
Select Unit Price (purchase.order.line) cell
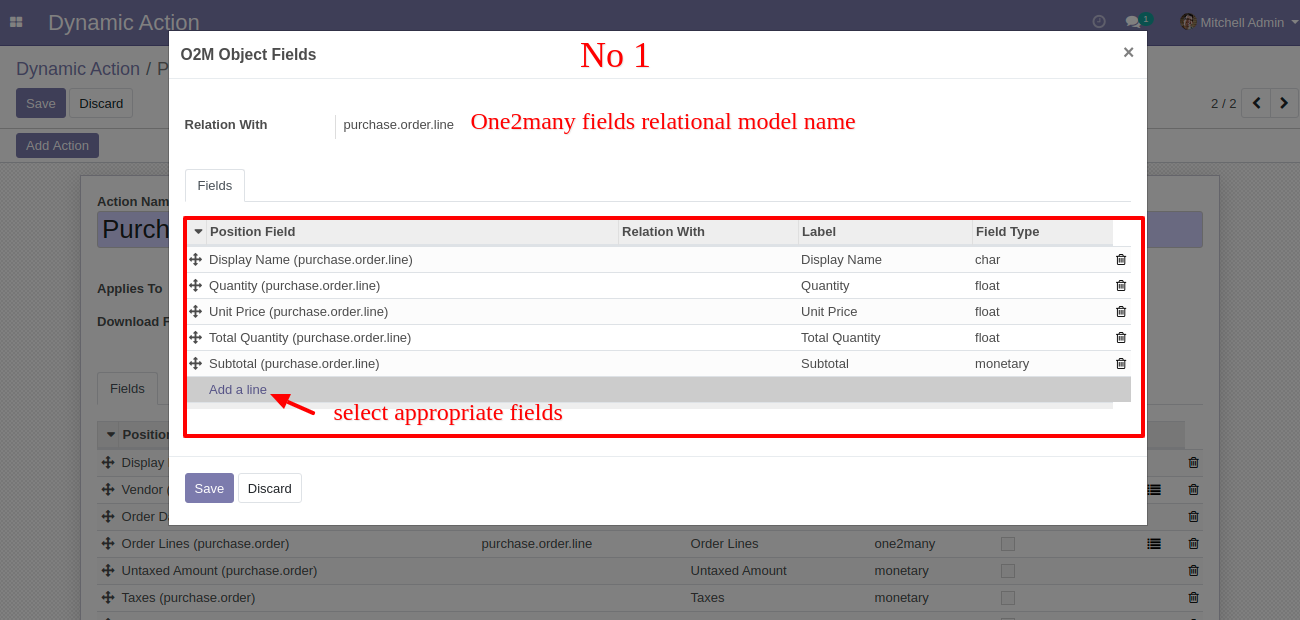click(x=298, y=311)
